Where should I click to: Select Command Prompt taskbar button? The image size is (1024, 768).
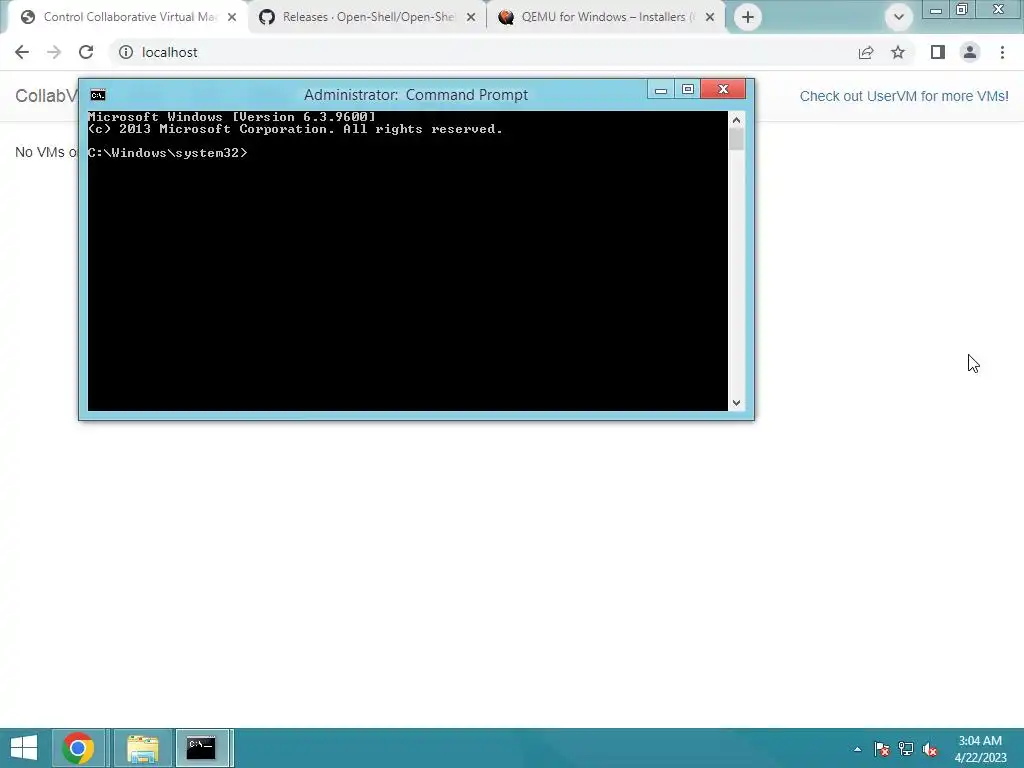(x=201, y=748)
